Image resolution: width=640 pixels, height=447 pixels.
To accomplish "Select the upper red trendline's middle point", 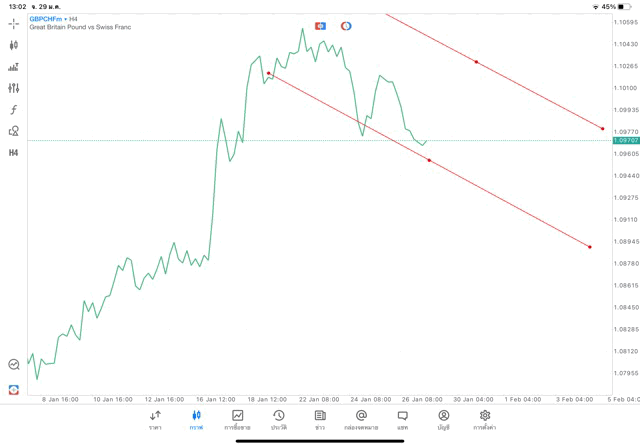I will pyautogui.click(x=476, y=62).
